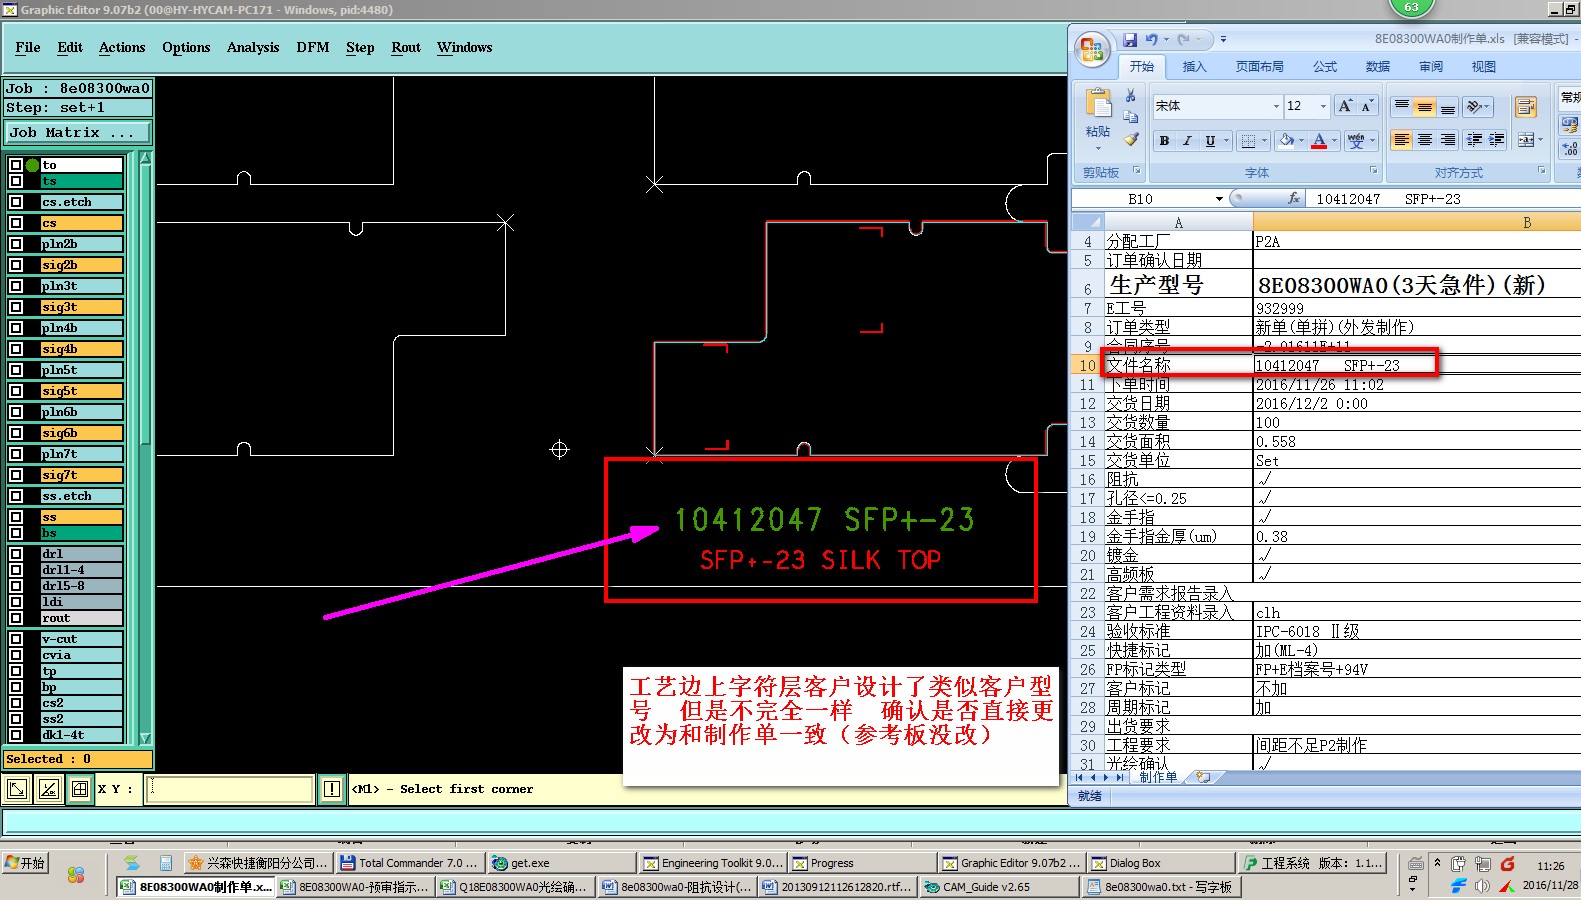1581x900 pixels.
Task: Apply Italic formatting in Excel
Action: 1187,141
